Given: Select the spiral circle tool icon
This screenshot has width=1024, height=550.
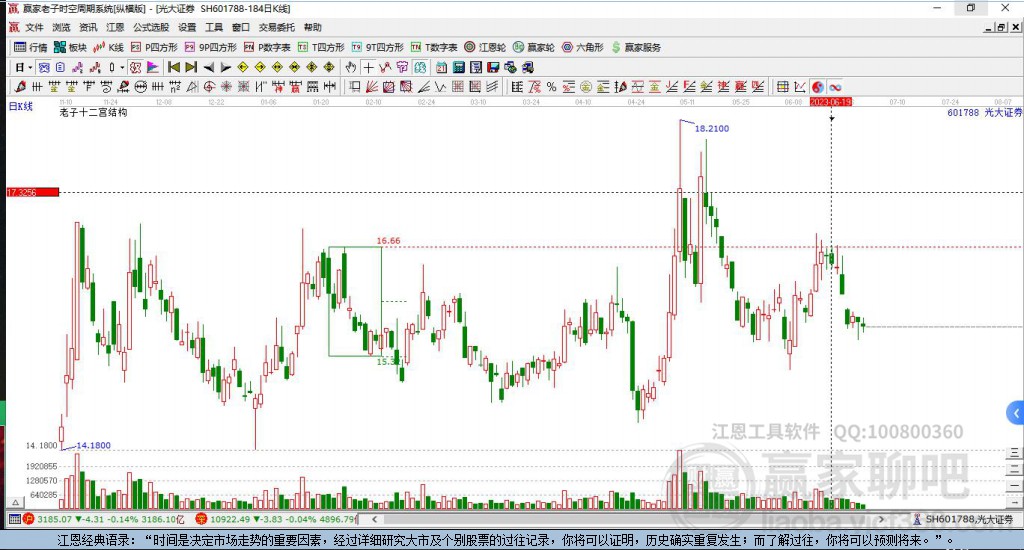Looking at the screenshot, I should click(x=209, y=86).
